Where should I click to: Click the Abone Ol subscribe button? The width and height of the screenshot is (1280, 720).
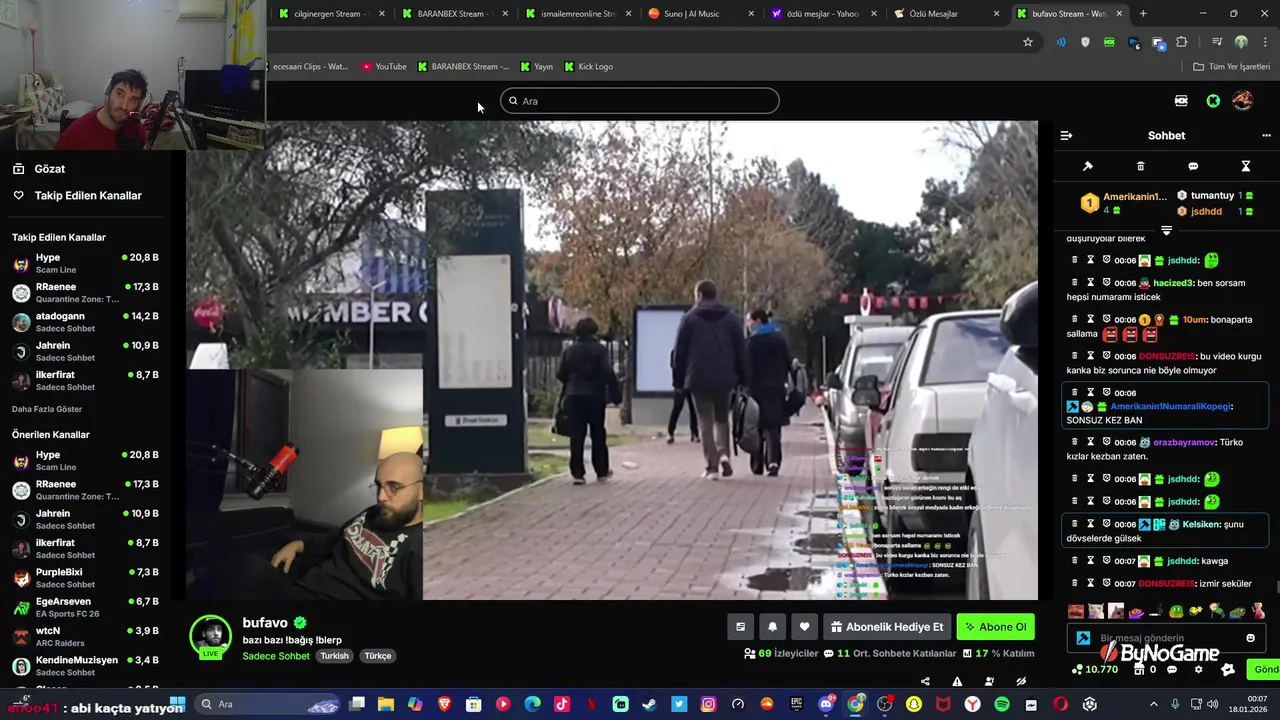pyautogui.click(x=995, y=627)
